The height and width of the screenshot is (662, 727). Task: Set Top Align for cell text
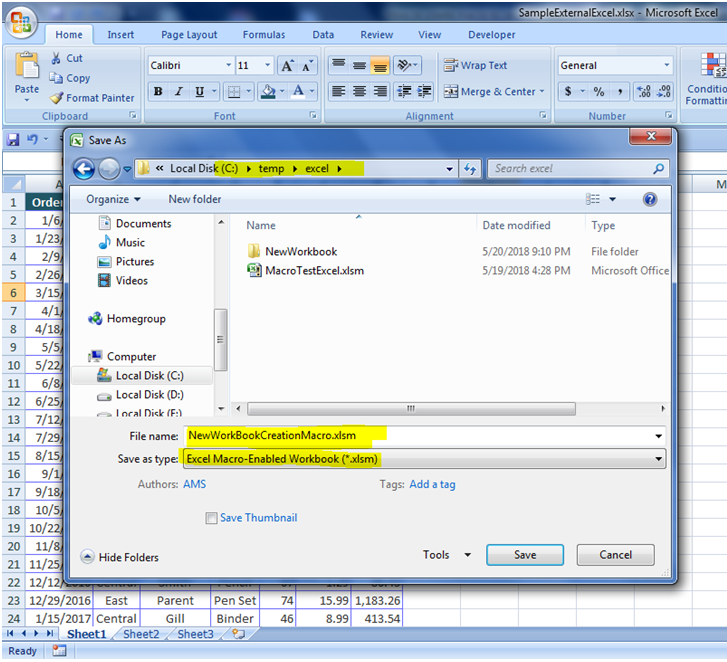338,65
